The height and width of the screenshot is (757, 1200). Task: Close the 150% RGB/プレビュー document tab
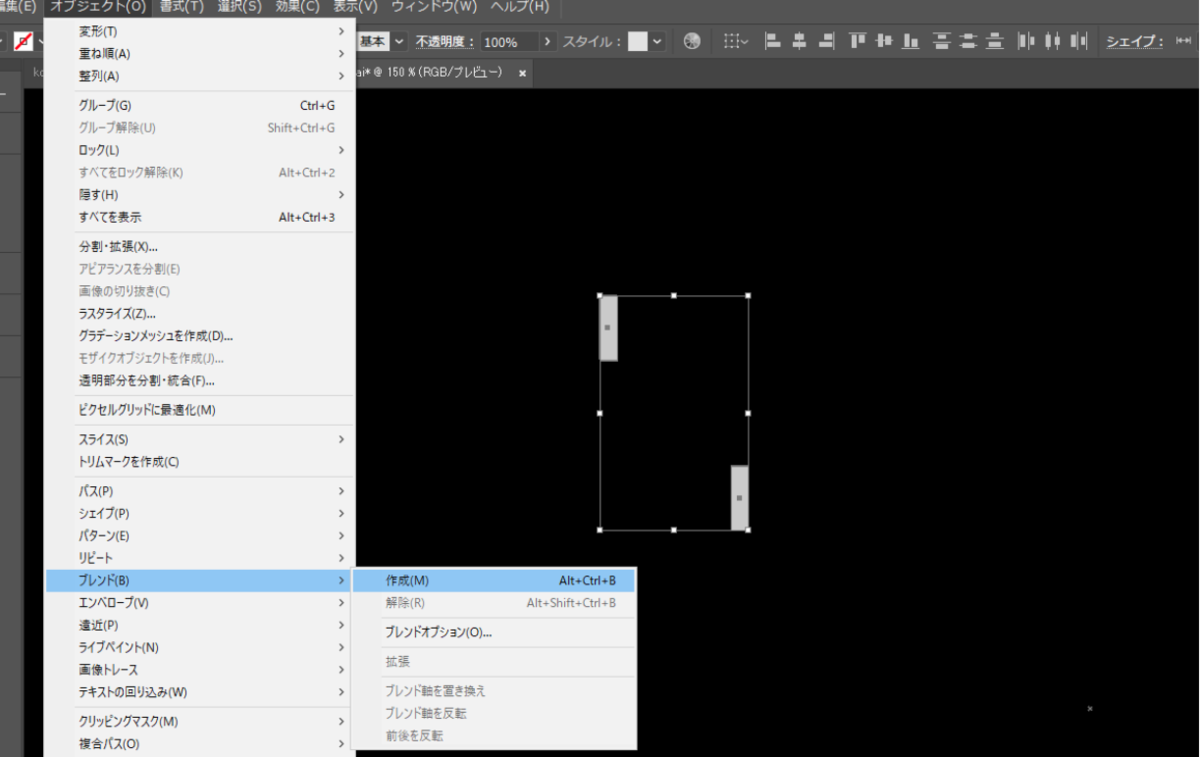click(x=522, y=73)
